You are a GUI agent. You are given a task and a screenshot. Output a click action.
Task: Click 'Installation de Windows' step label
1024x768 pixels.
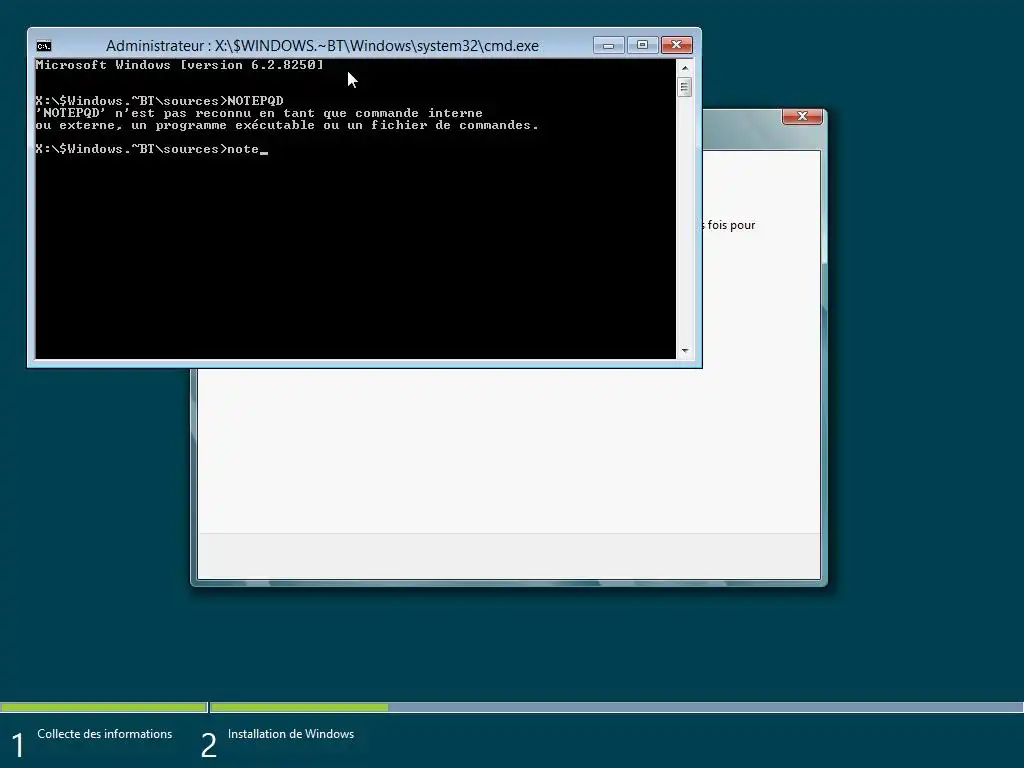pos(291,734)
